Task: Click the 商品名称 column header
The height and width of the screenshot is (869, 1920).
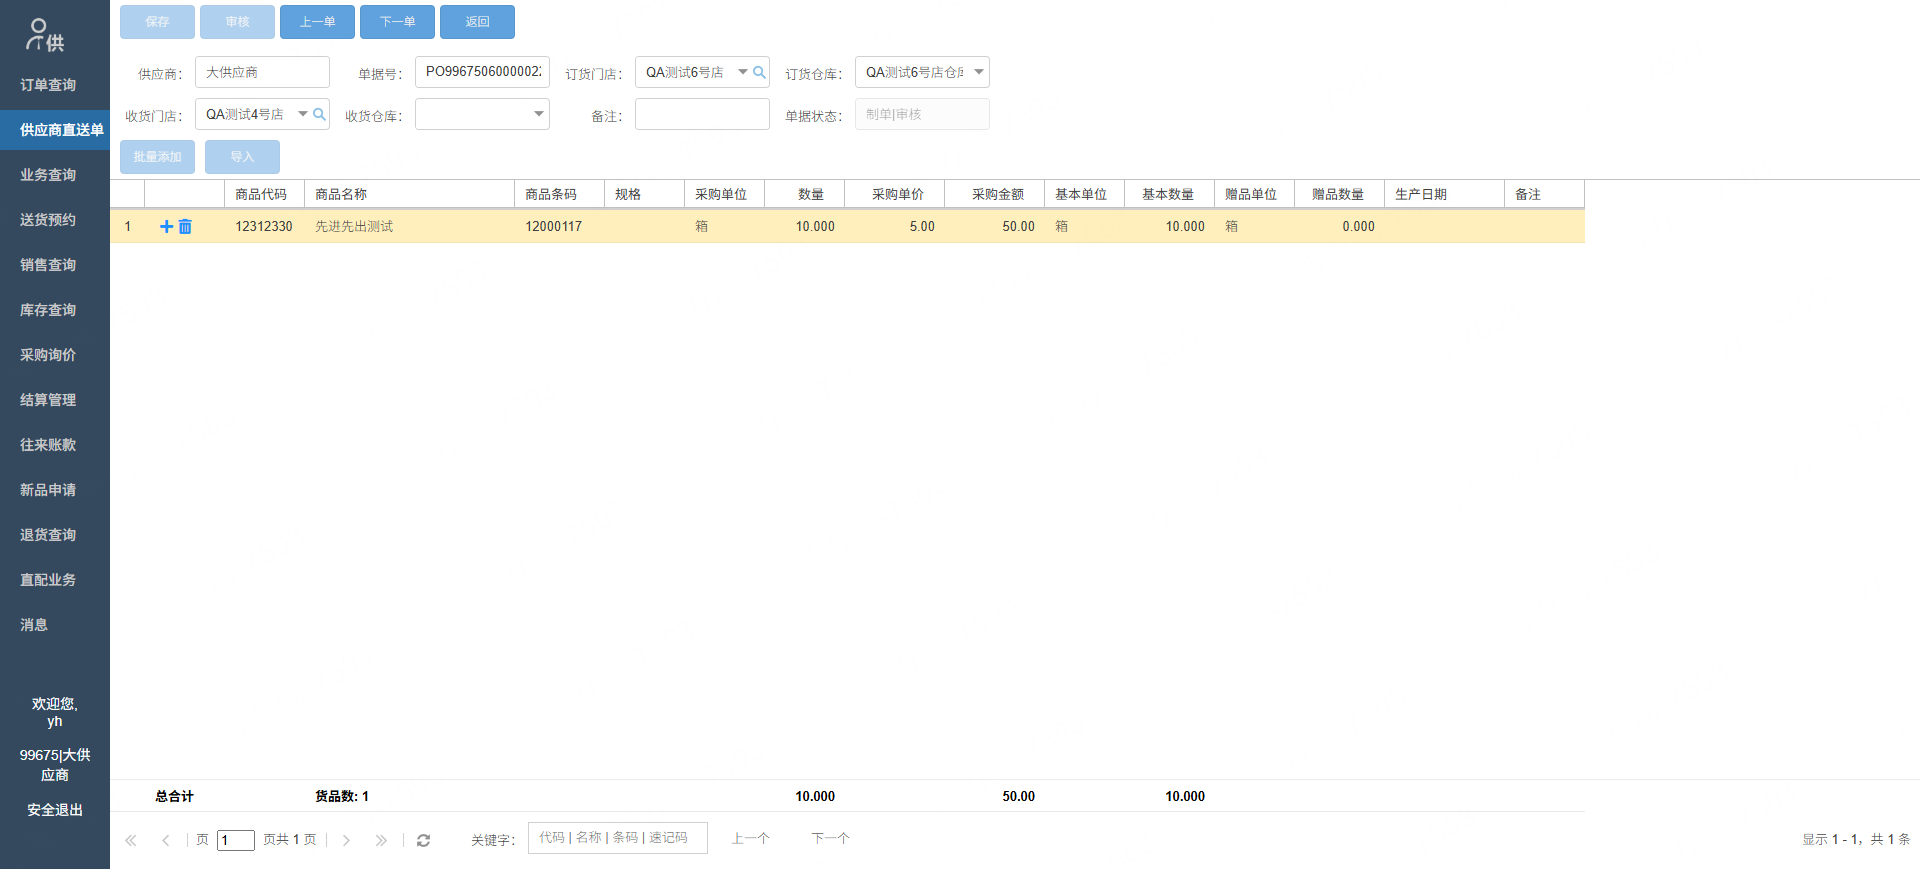Action: pos(409,194)
